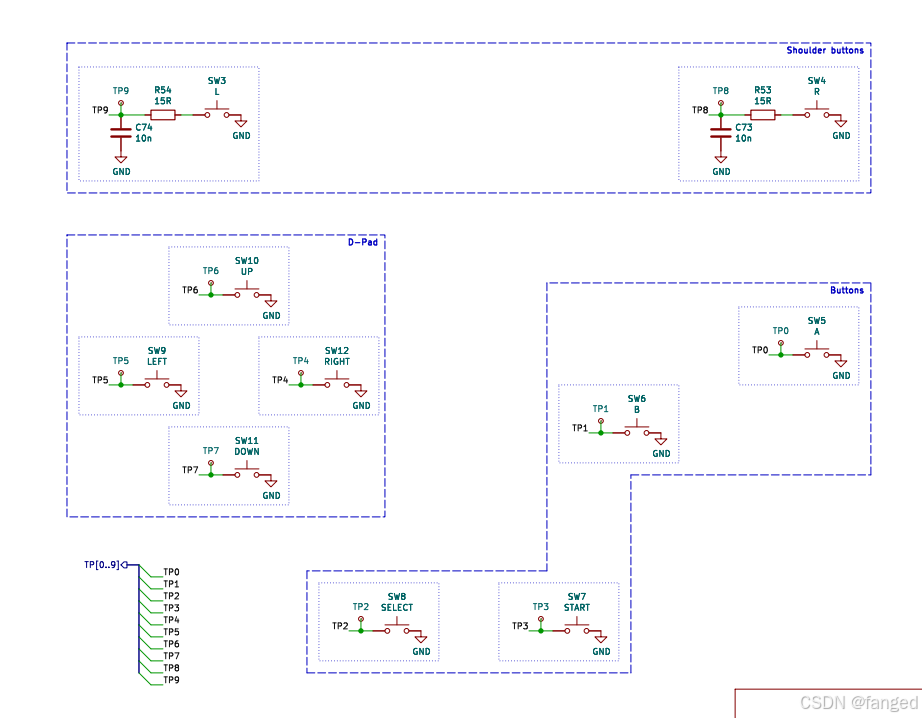The height and width of the screenshot is (718, 922).
Task: Select the SW3 L push-button switch symbol
Action: pyautogui.click(x=216, y=111)
